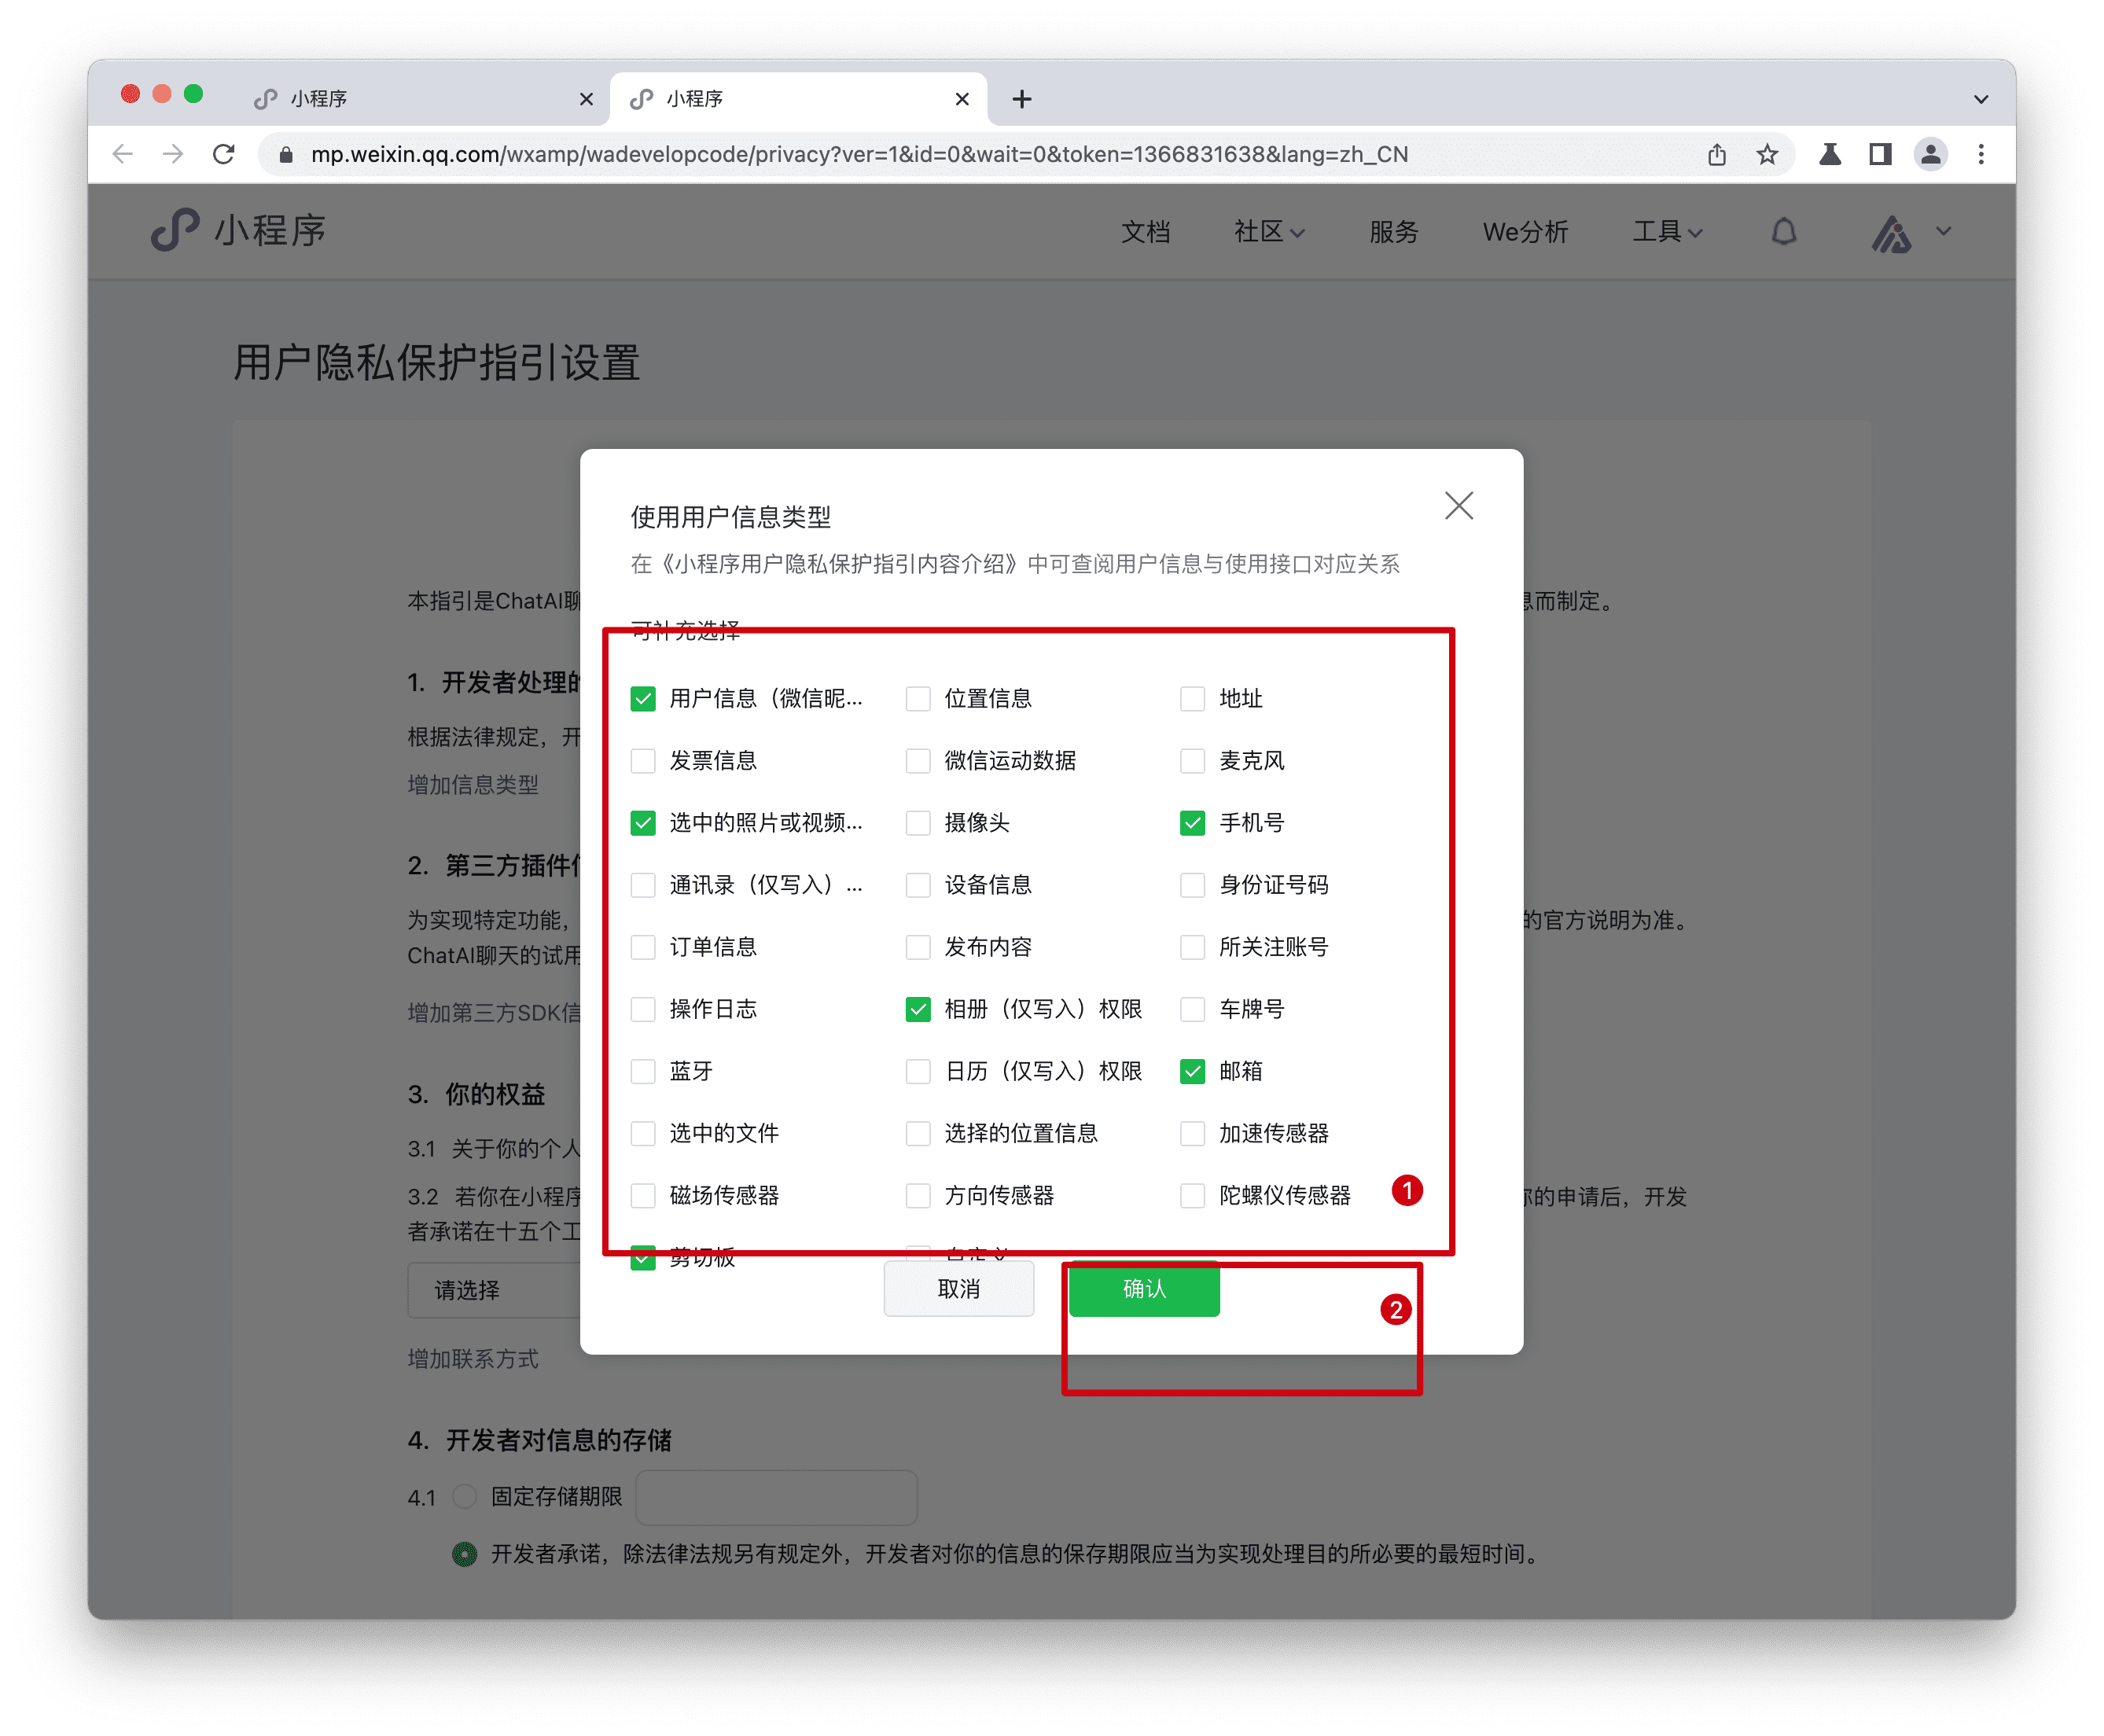Image resolution: width=2104 pixels, height=1736 pixels.
Task: Open the 服务 menu item
Action: (1393, 231)
